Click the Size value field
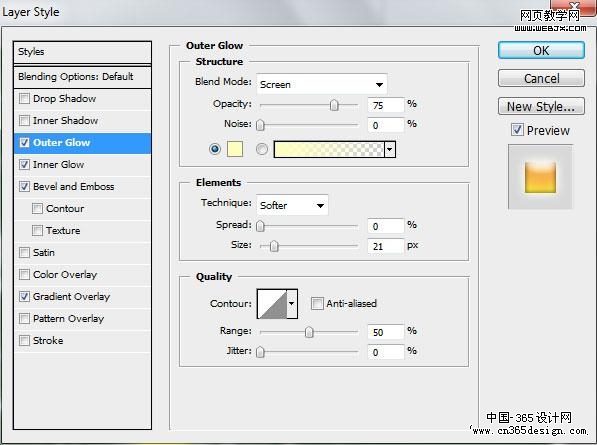This screenshot has height=445, width=597. 385,246
